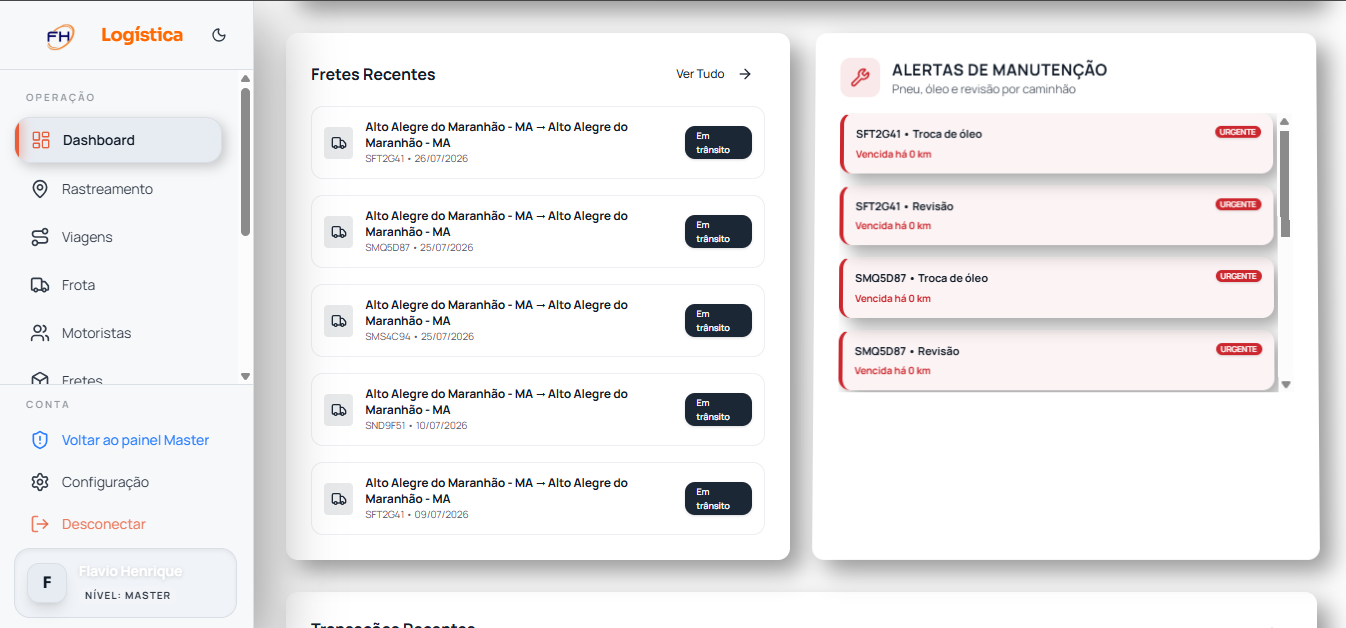Click URGENTE badge on SMQ5D87 Troca de óleo
Screen dimensions: 1346x628
tap(1238, 276)
